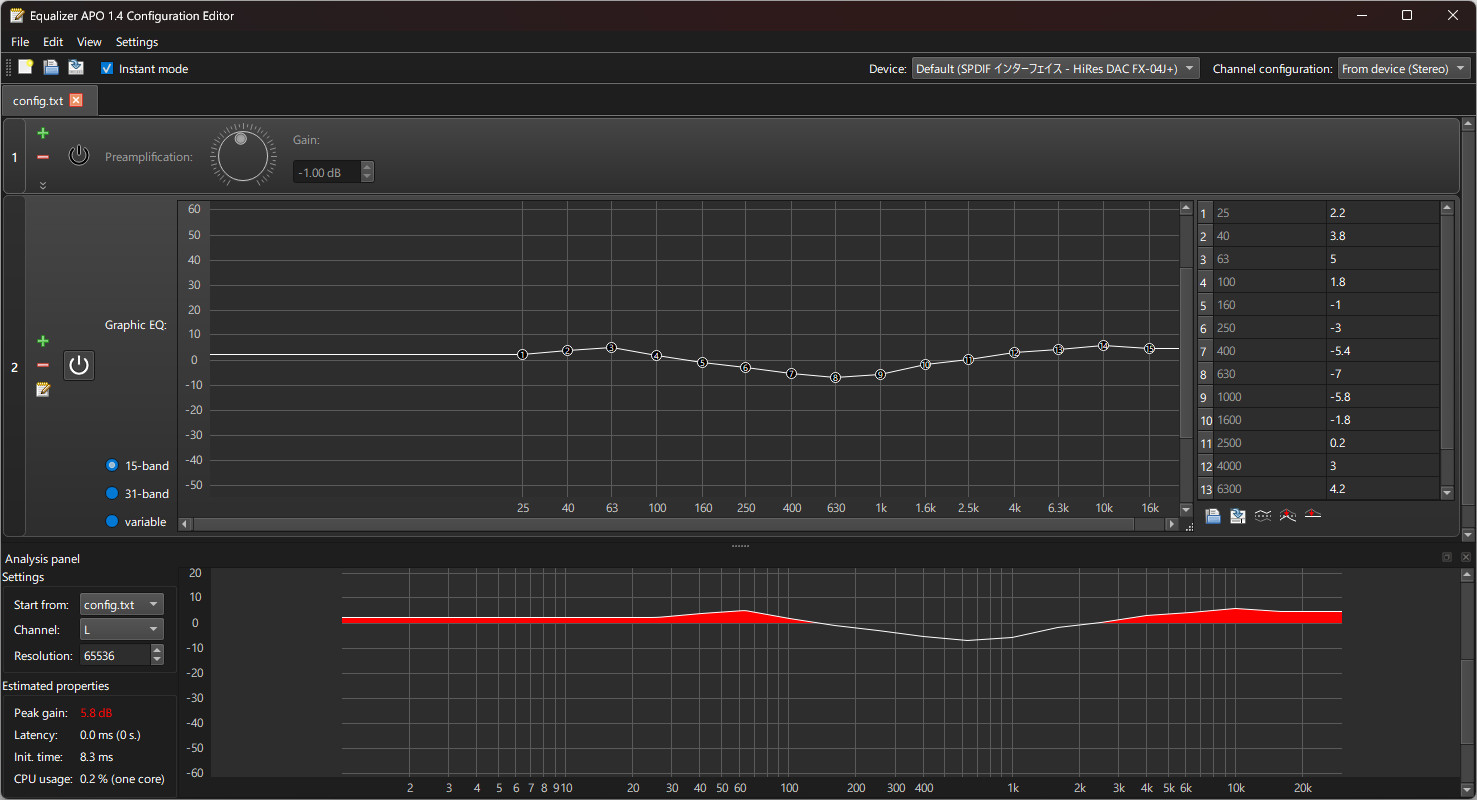Open the Channel configuration dropdown
Screen dimensions: 1477x800
[1404, 69]
